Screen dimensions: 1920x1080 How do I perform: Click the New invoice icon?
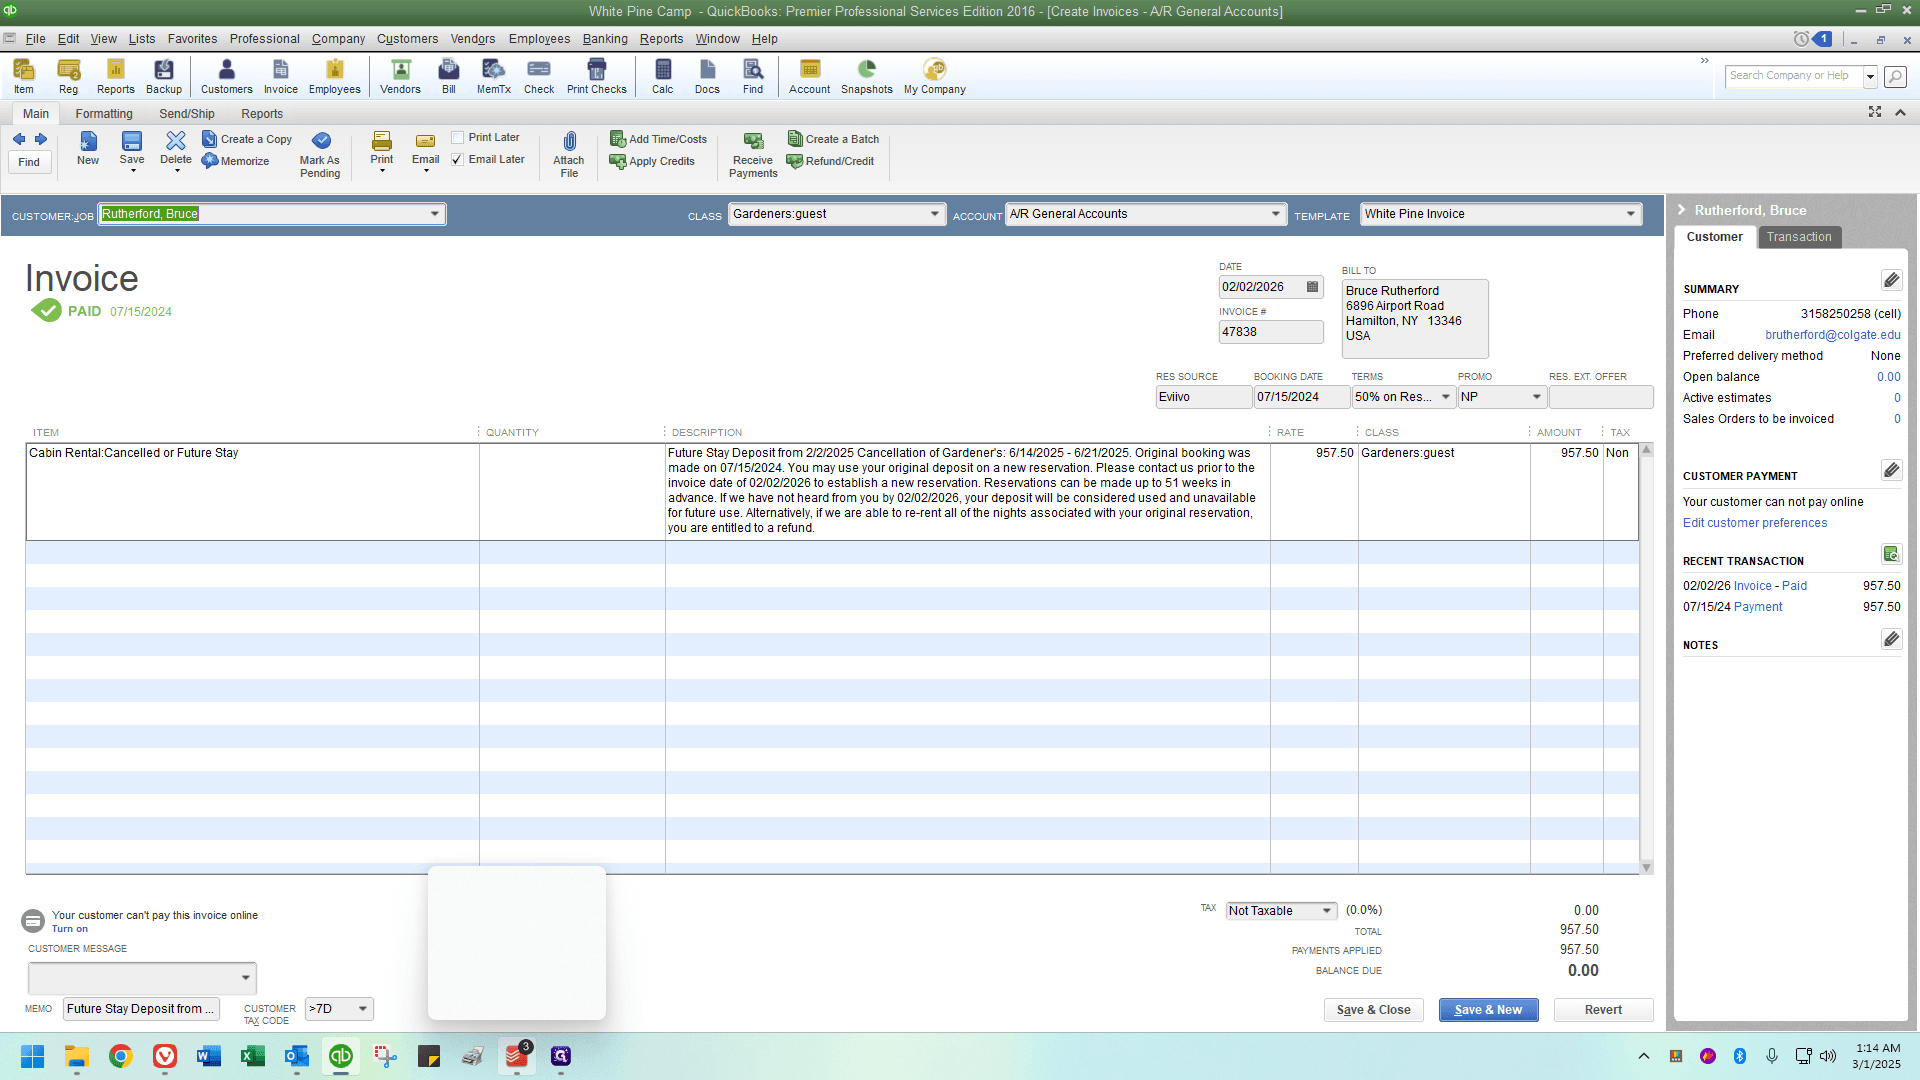point(88,148)
